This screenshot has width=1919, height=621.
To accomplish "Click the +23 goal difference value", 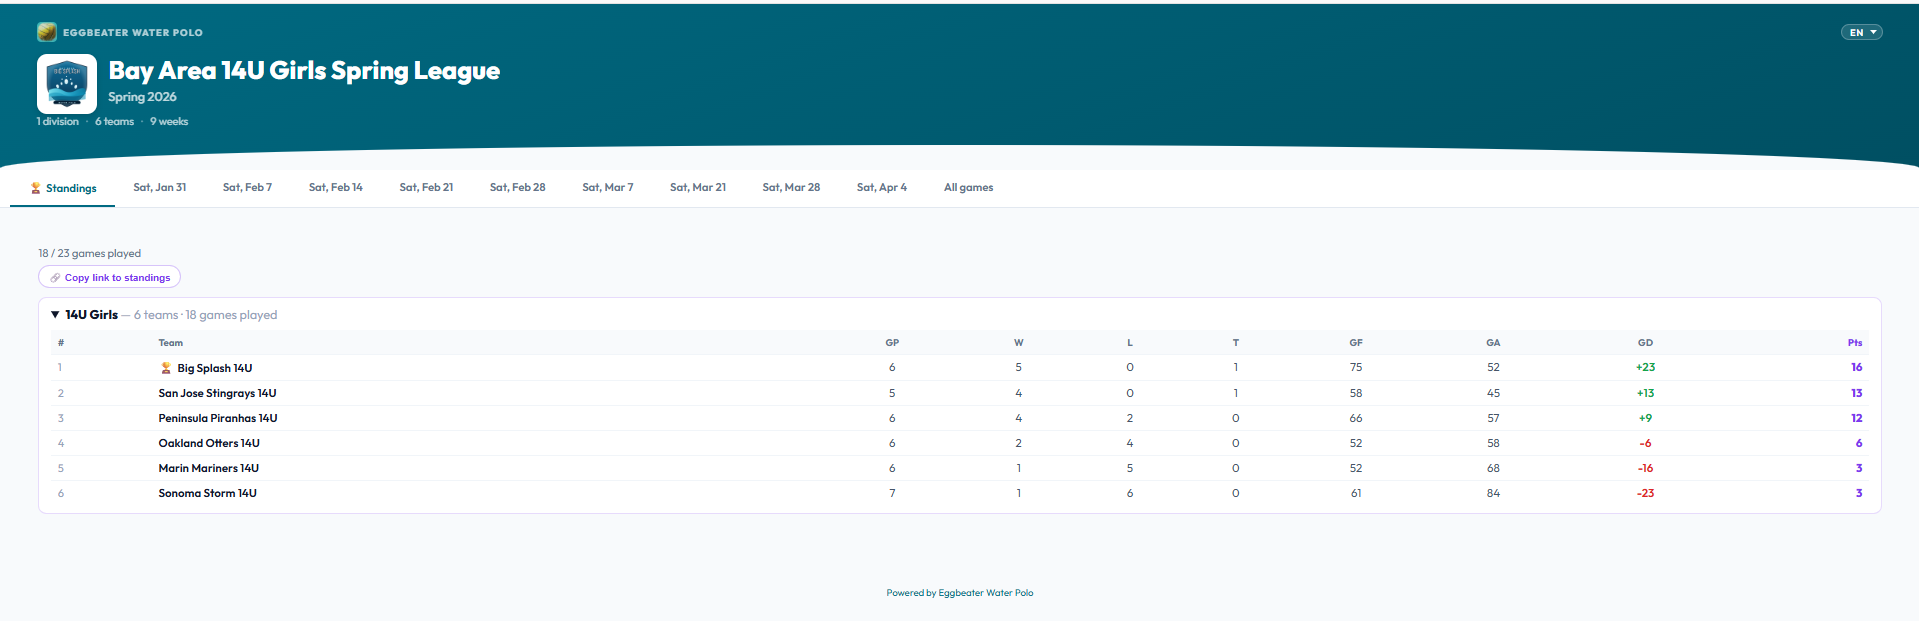I will tap(1645, 367).
